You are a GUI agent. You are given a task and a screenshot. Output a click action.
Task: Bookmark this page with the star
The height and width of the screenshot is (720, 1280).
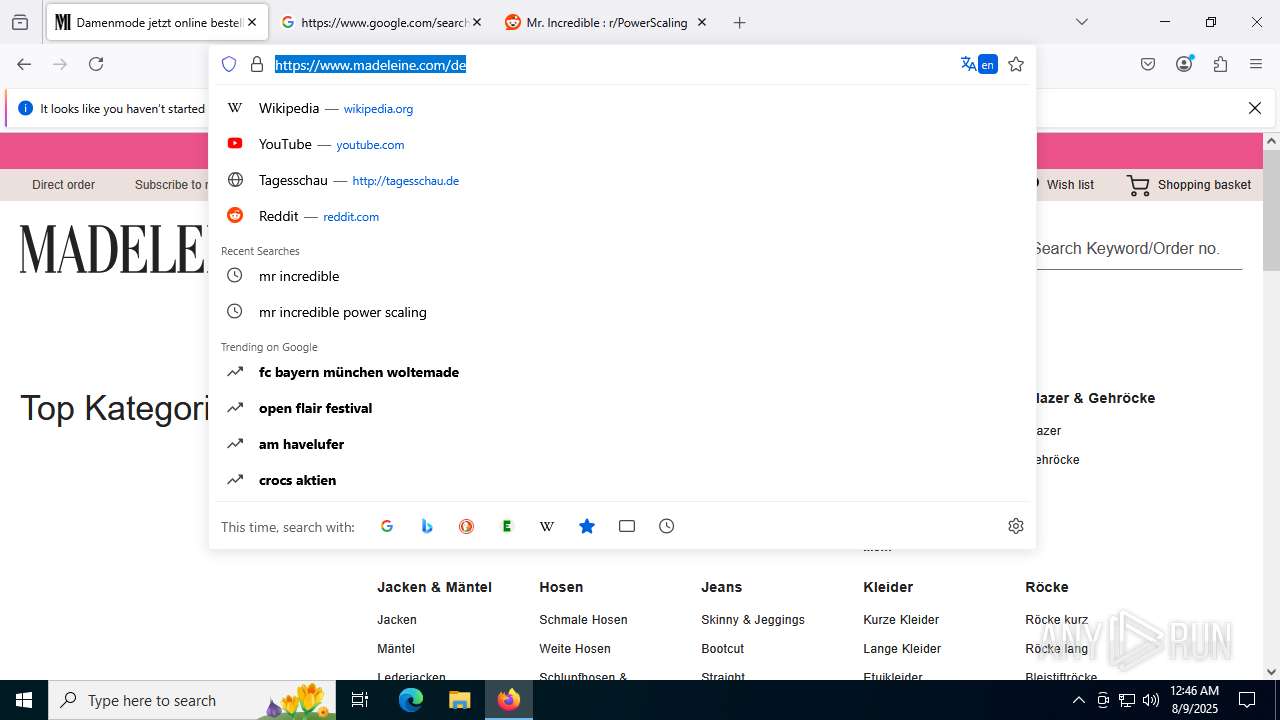pyautogui.click(x=1016, y=64)
